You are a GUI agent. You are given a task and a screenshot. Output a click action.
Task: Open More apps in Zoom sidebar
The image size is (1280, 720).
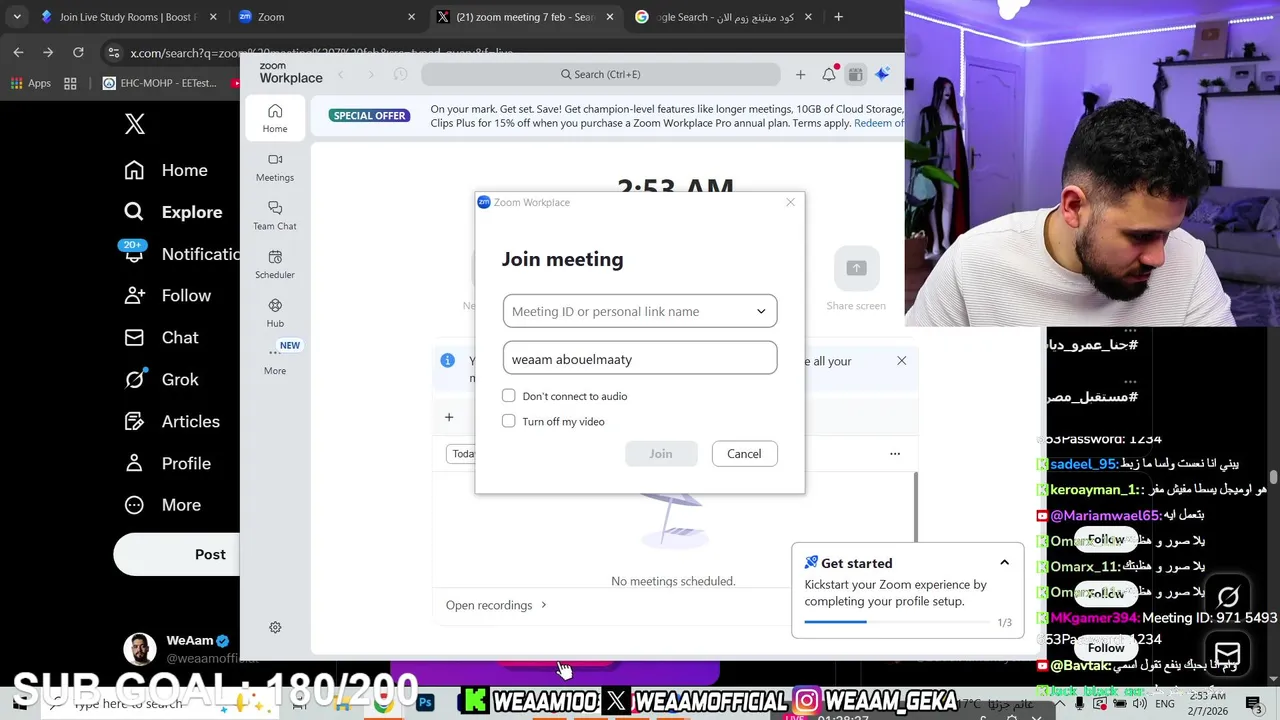(275, 360)
